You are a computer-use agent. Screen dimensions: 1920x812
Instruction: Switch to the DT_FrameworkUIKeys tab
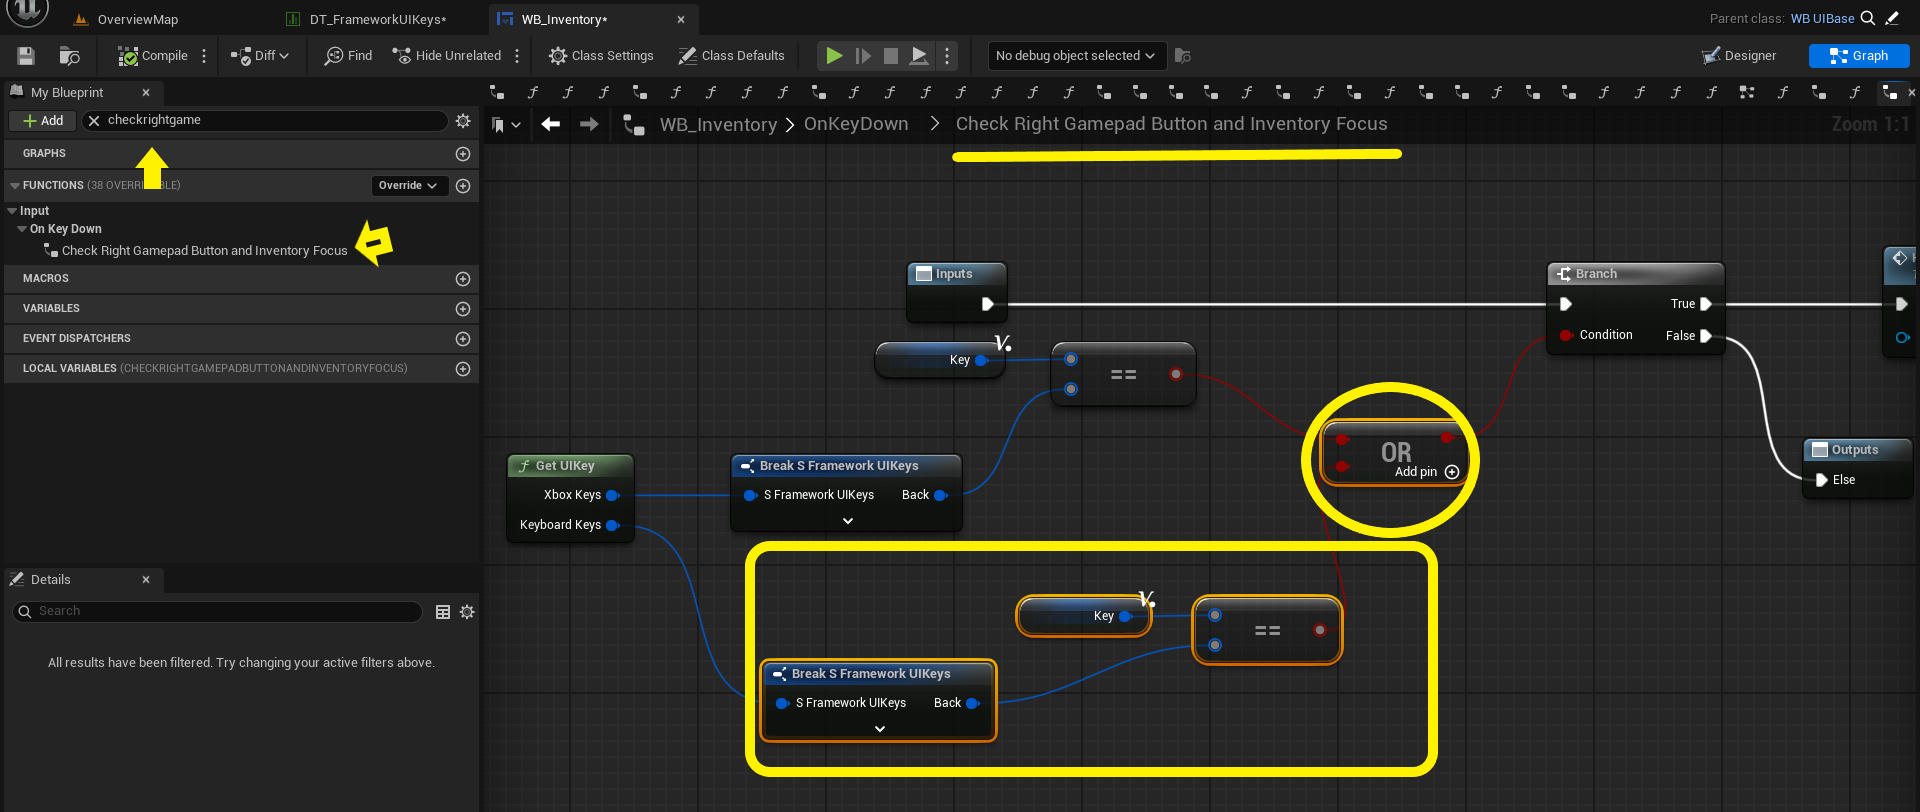point(377,19)
